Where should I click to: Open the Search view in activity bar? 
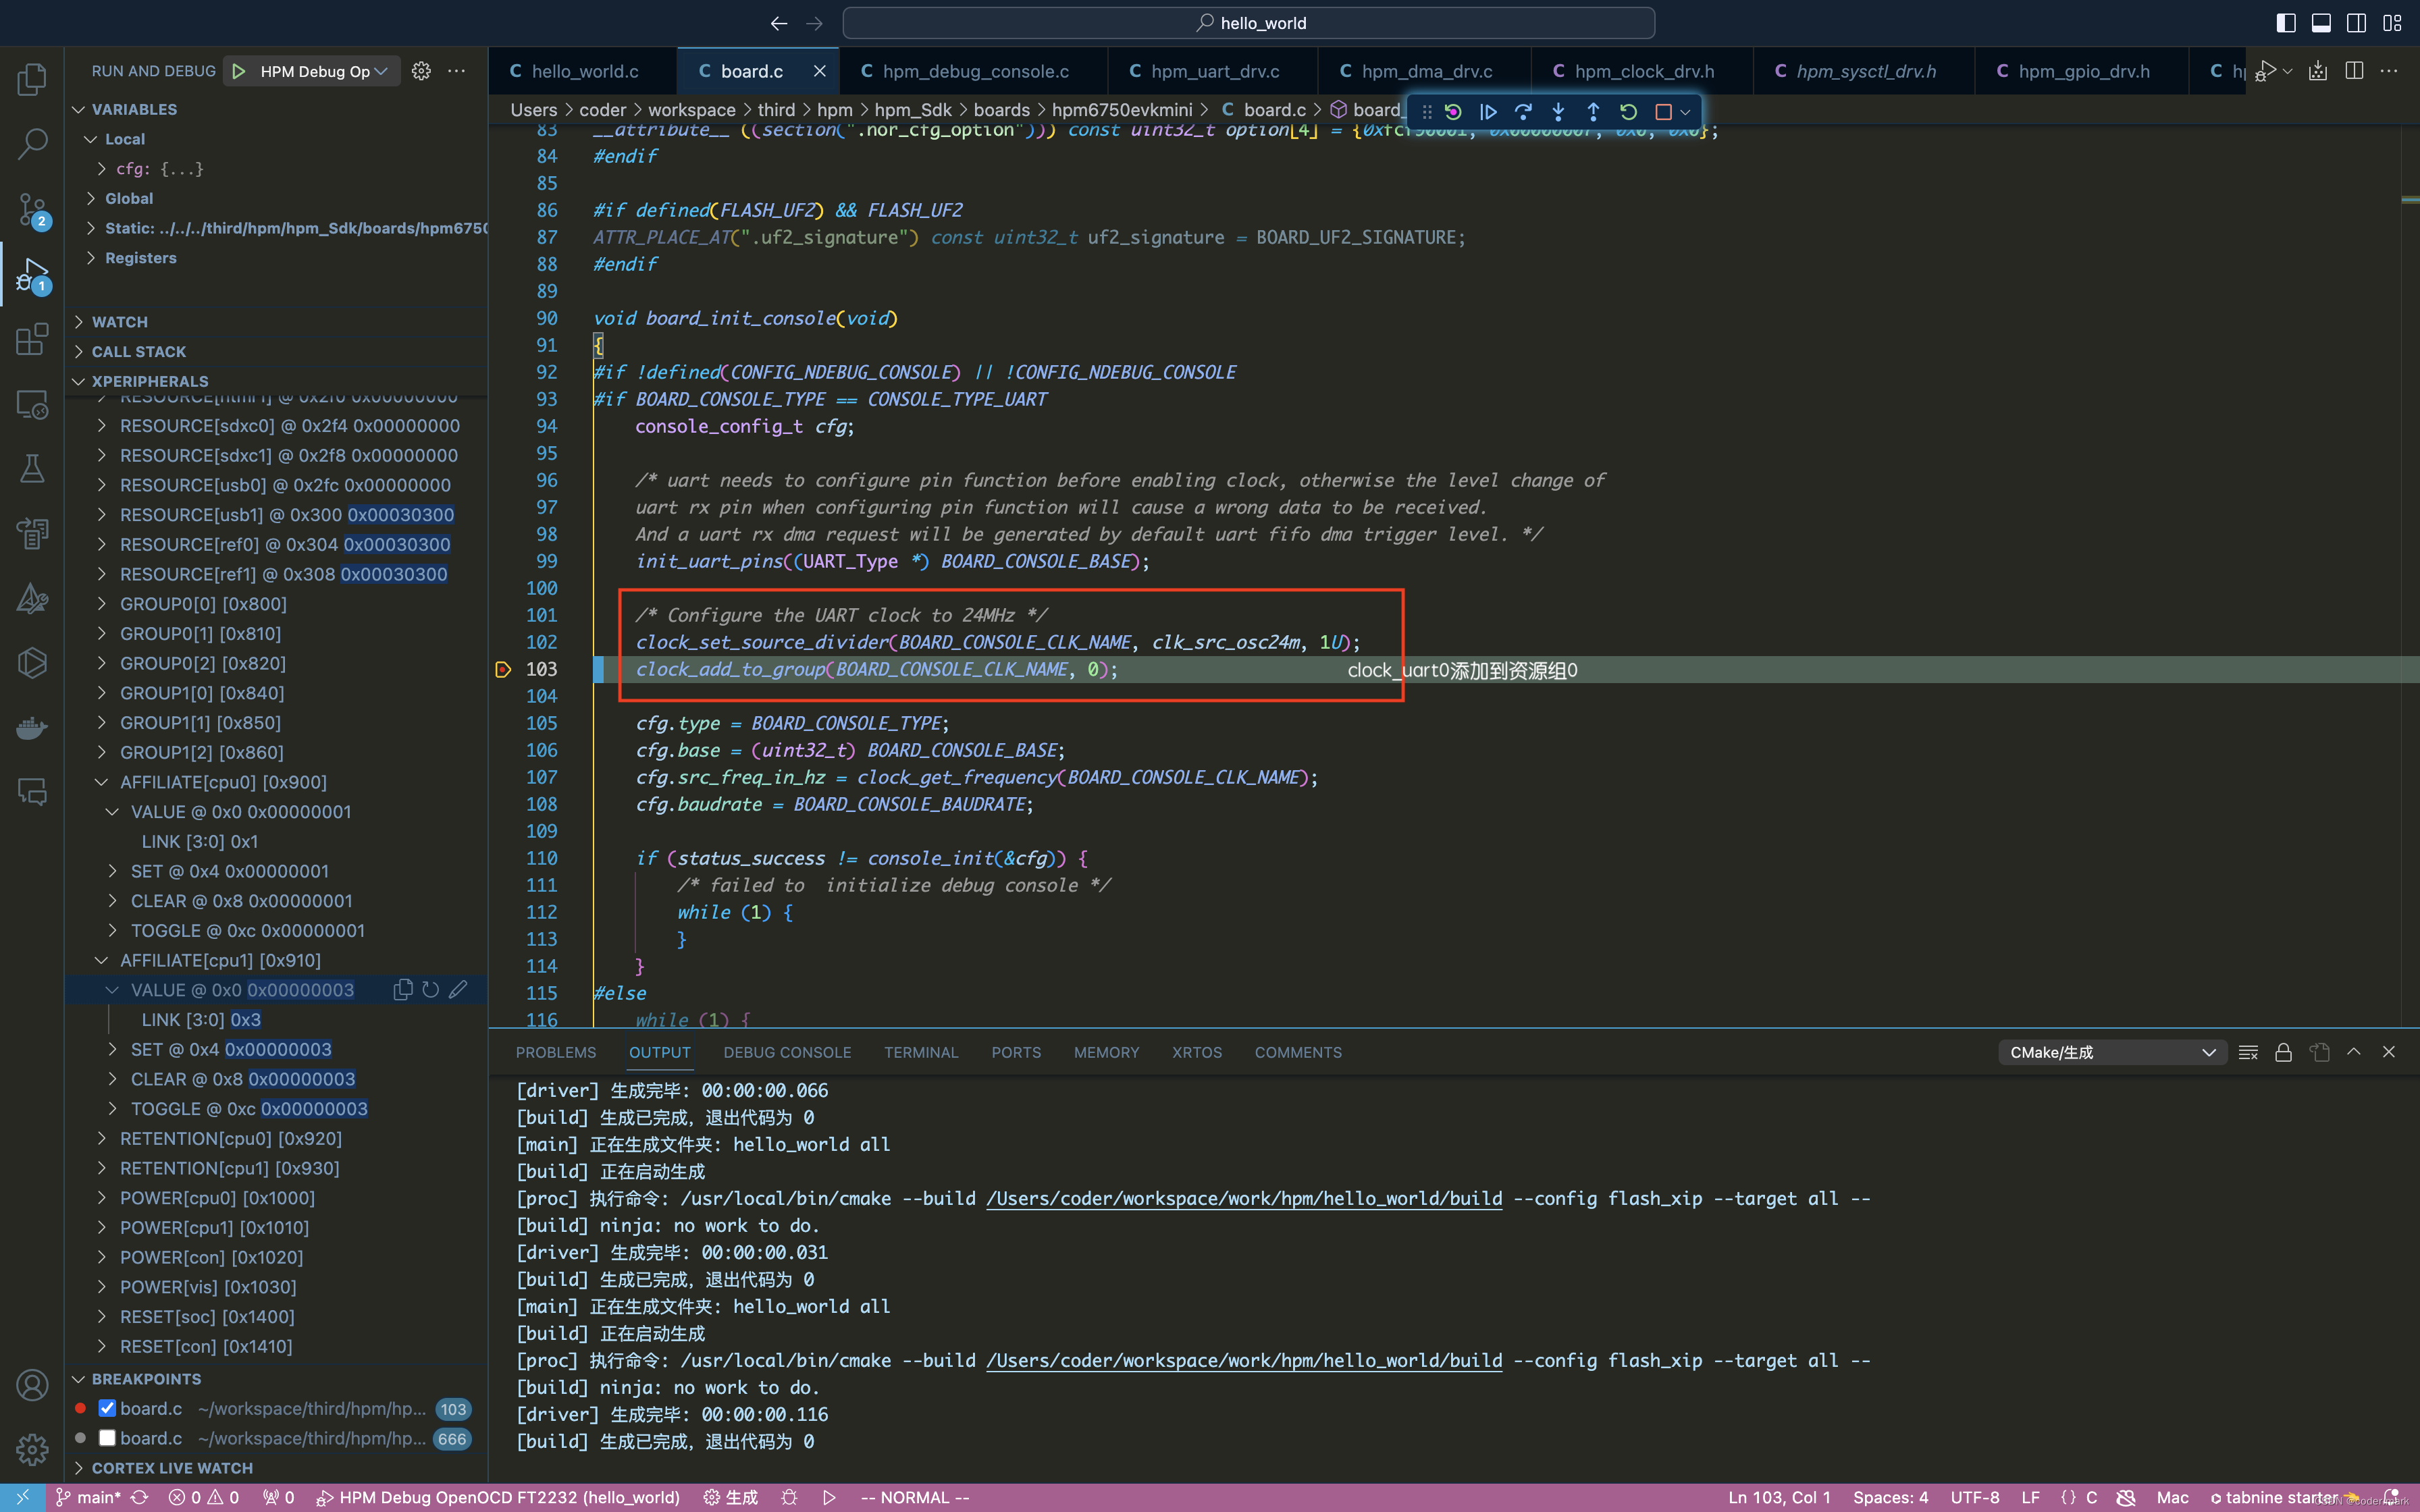pyautogui.click(x=32, y=144)
